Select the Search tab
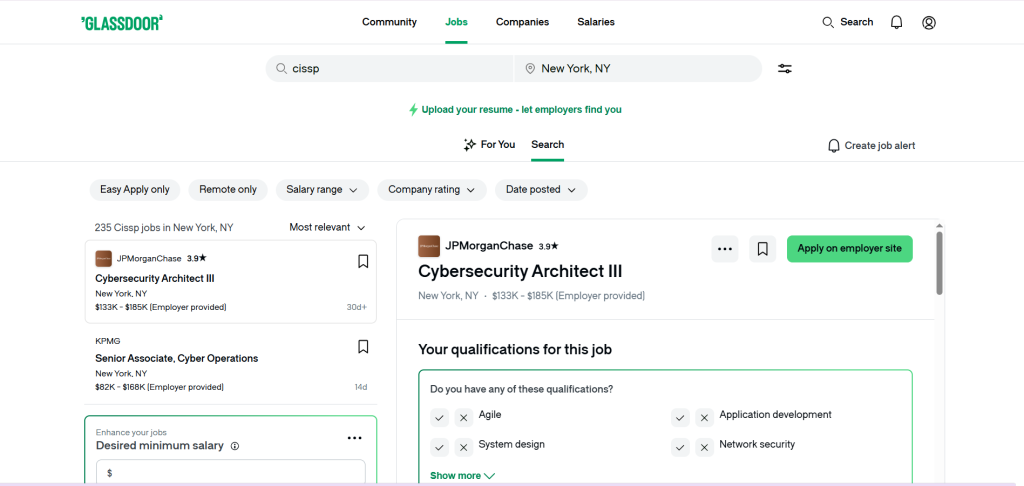1024x486 pixels. click(547, 145)
